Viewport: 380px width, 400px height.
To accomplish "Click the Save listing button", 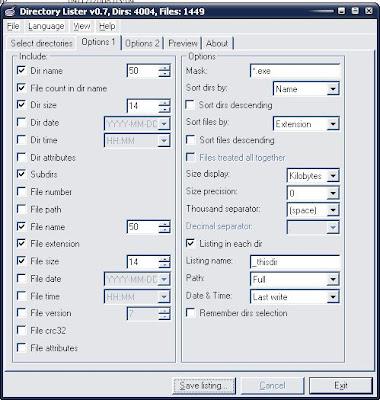I will 204,386.
